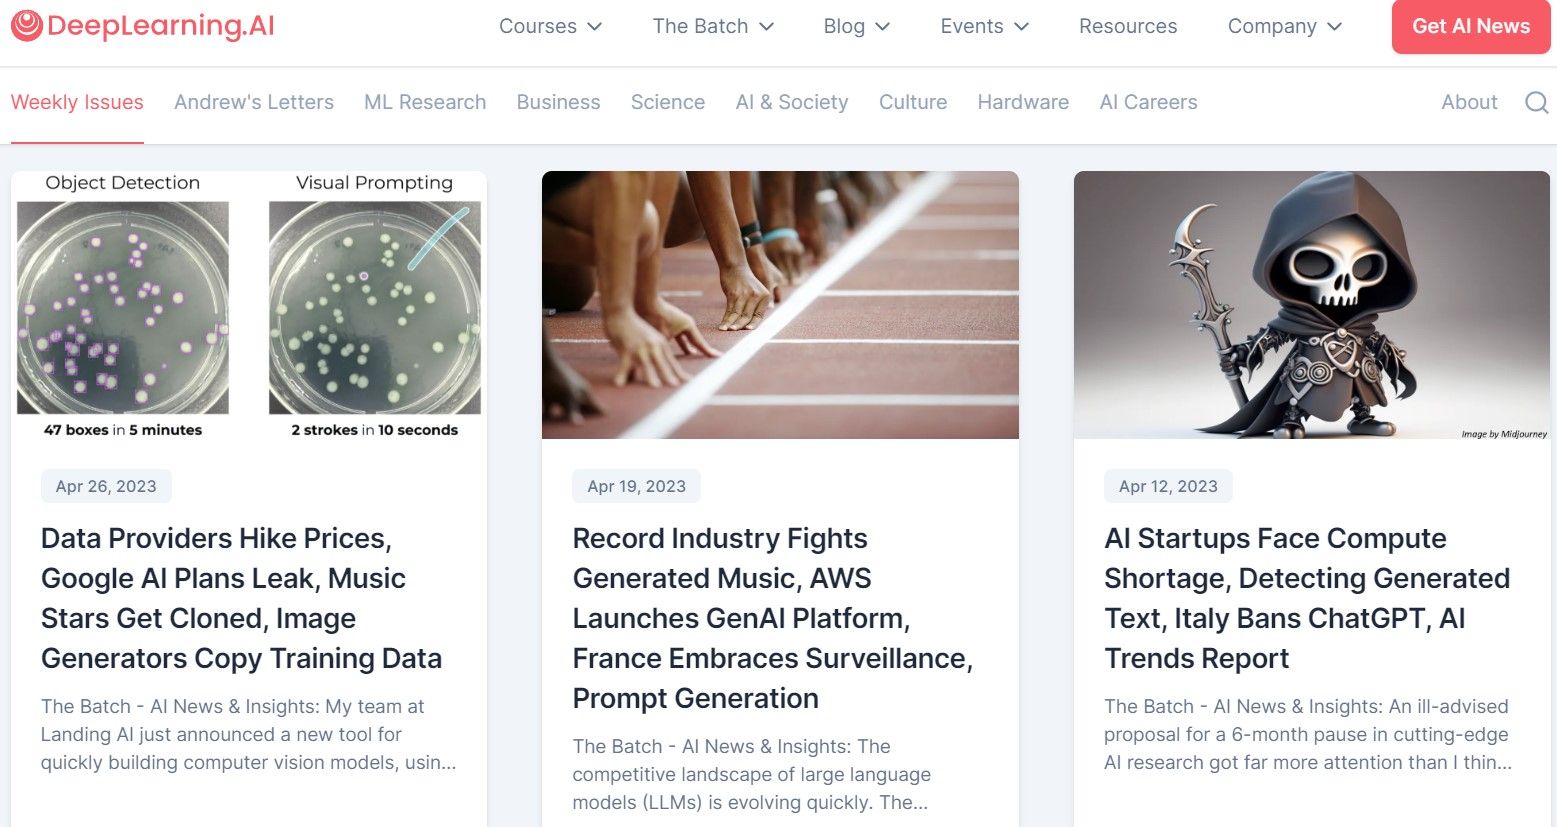The width and height of the screenshot is (1557, 827).
Task: Expand the Blog dropdown chevron
Action: click(x=882, y=27)
